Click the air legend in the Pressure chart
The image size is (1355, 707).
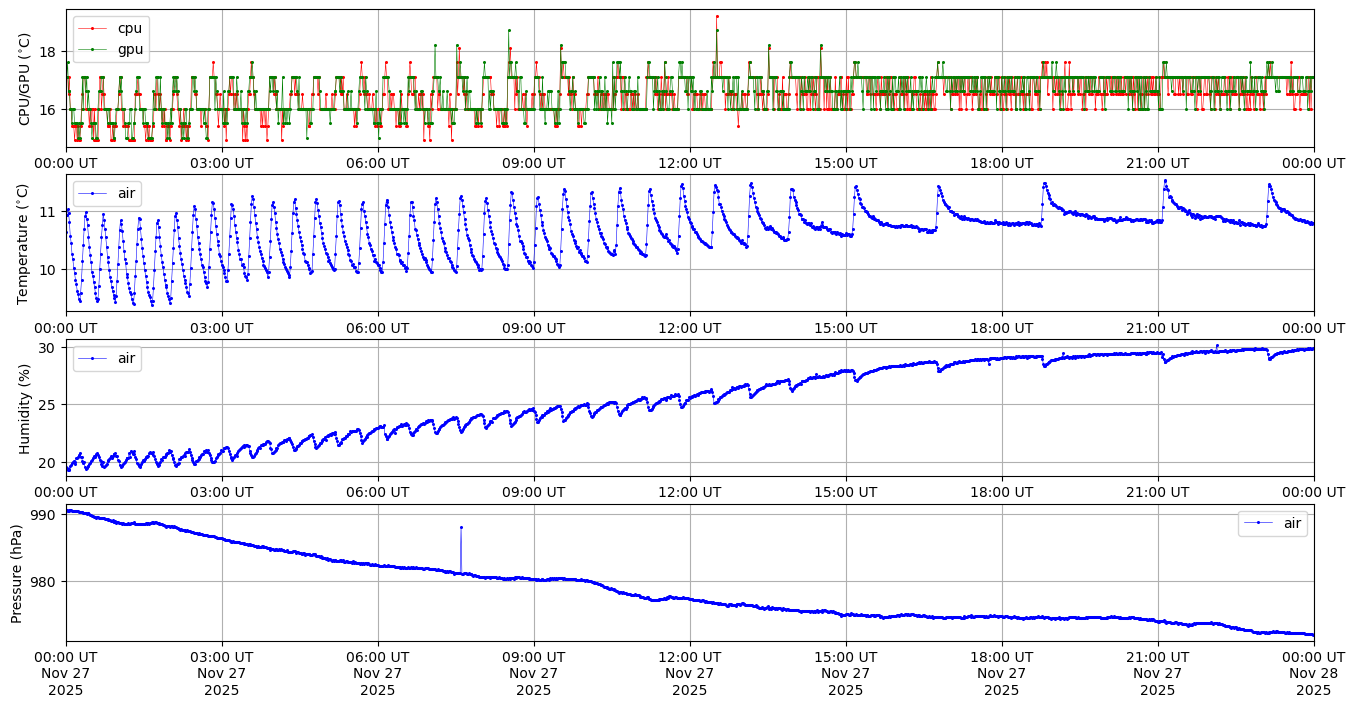[x=1292, y=523]
